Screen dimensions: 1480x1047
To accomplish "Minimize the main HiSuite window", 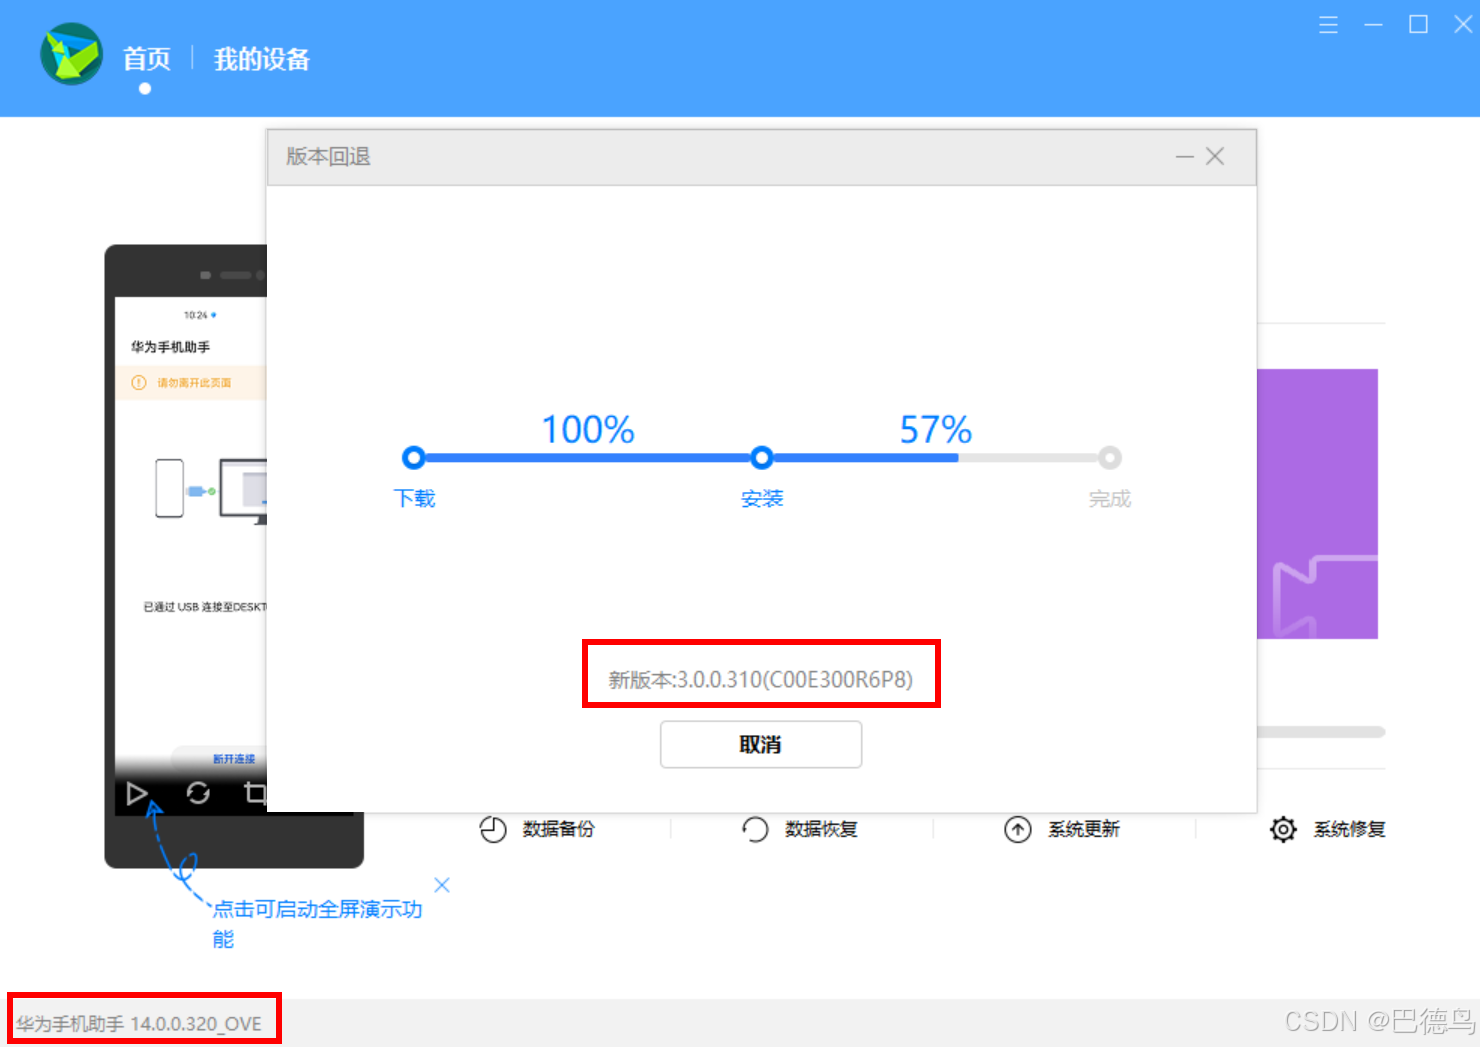I will pos(1373,25).
